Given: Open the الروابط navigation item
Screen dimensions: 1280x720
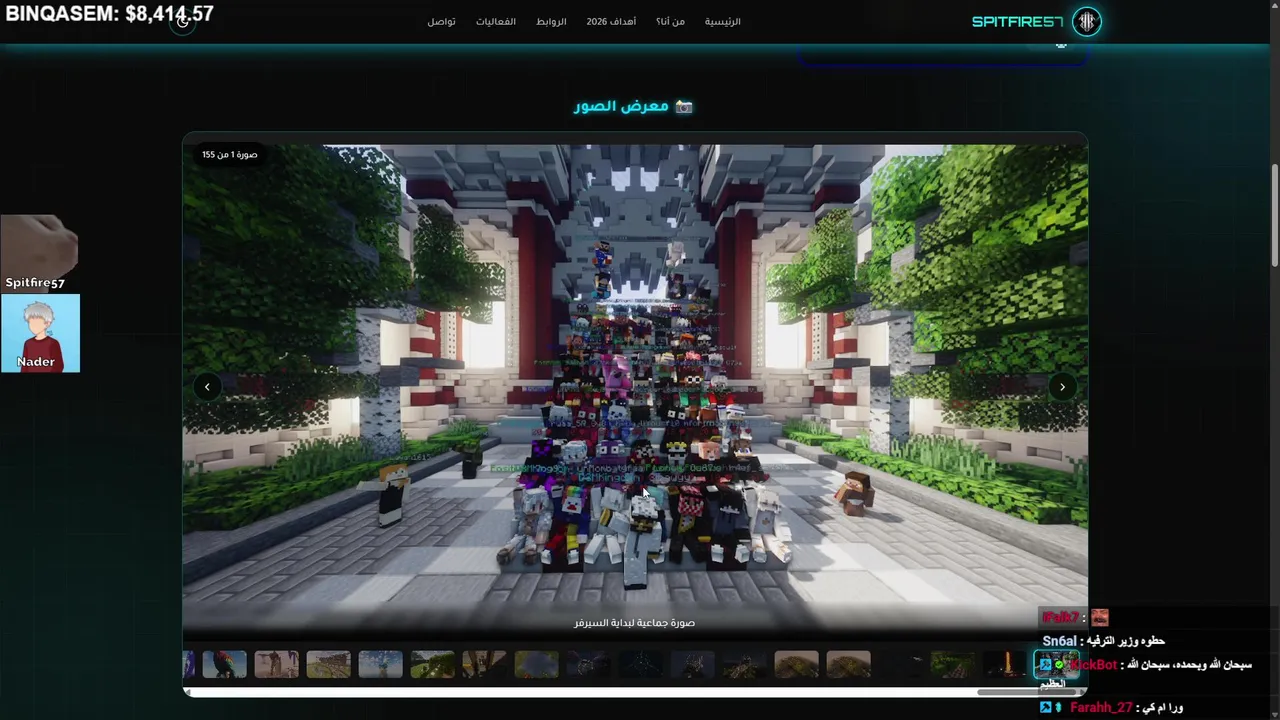Looking at the screenshot, I should tap(551, 22).
